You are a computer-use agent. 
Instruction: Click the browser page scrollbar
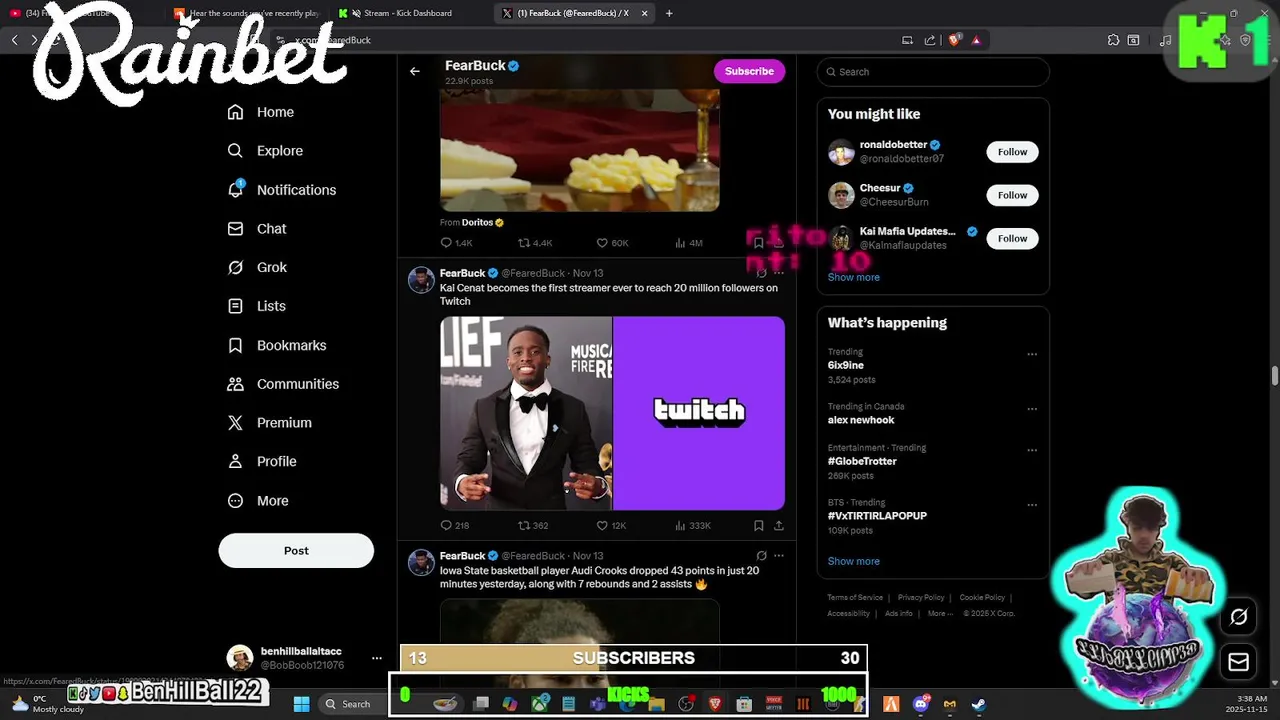[1275, 376]
